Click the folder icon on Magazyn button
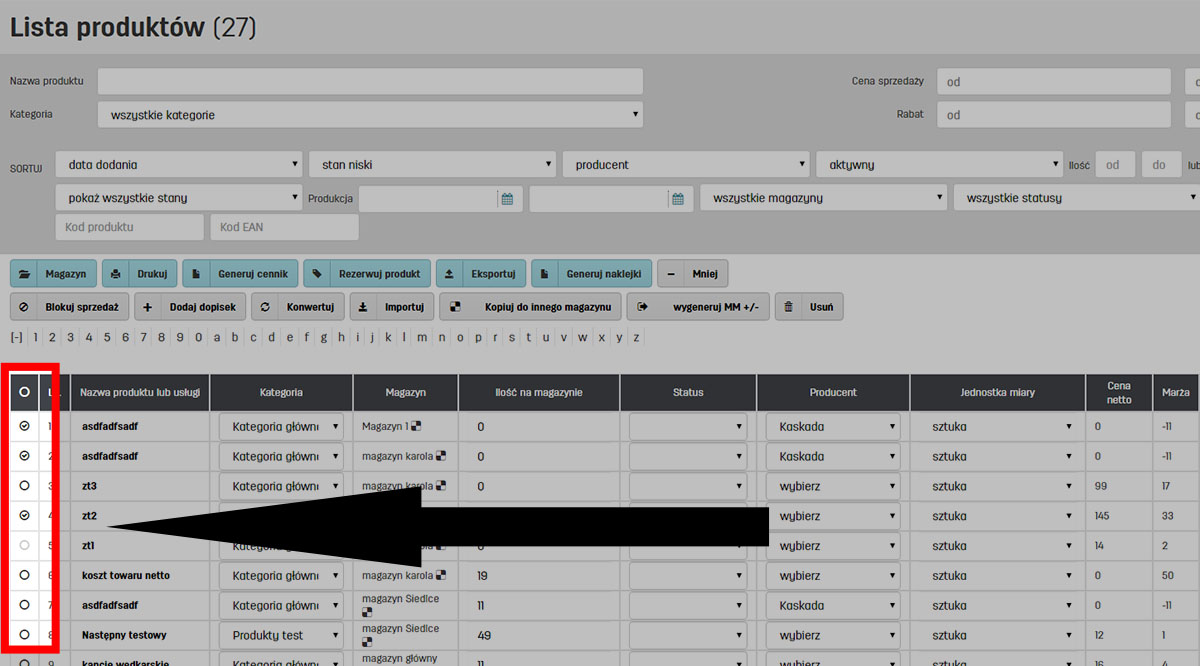The image size is (1200, 666). [24, 273]
